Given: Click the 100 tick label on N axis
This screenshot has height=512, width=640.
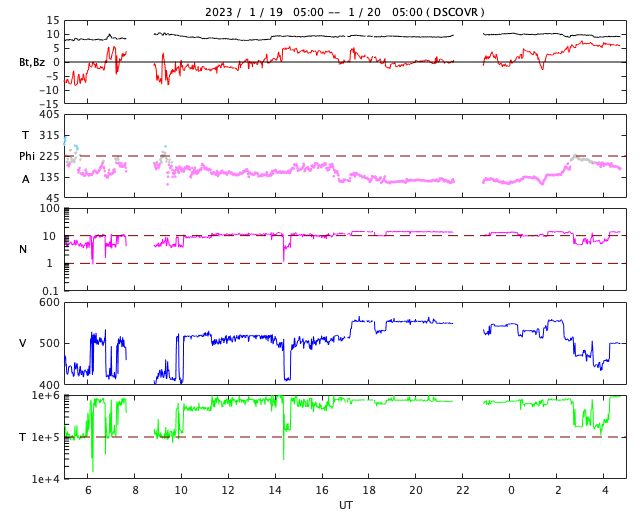Looking at the screenshot, I should click(49, 209).
